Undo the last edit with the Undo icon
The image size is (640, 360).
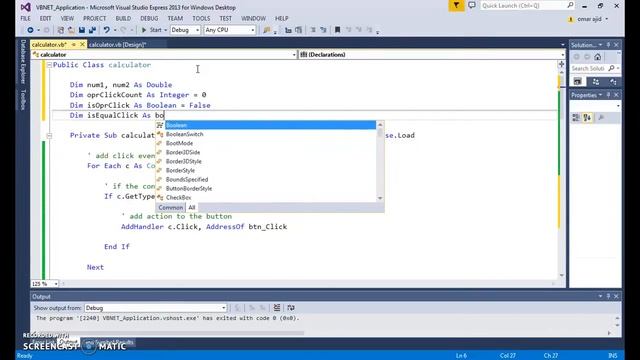(107, 30)
